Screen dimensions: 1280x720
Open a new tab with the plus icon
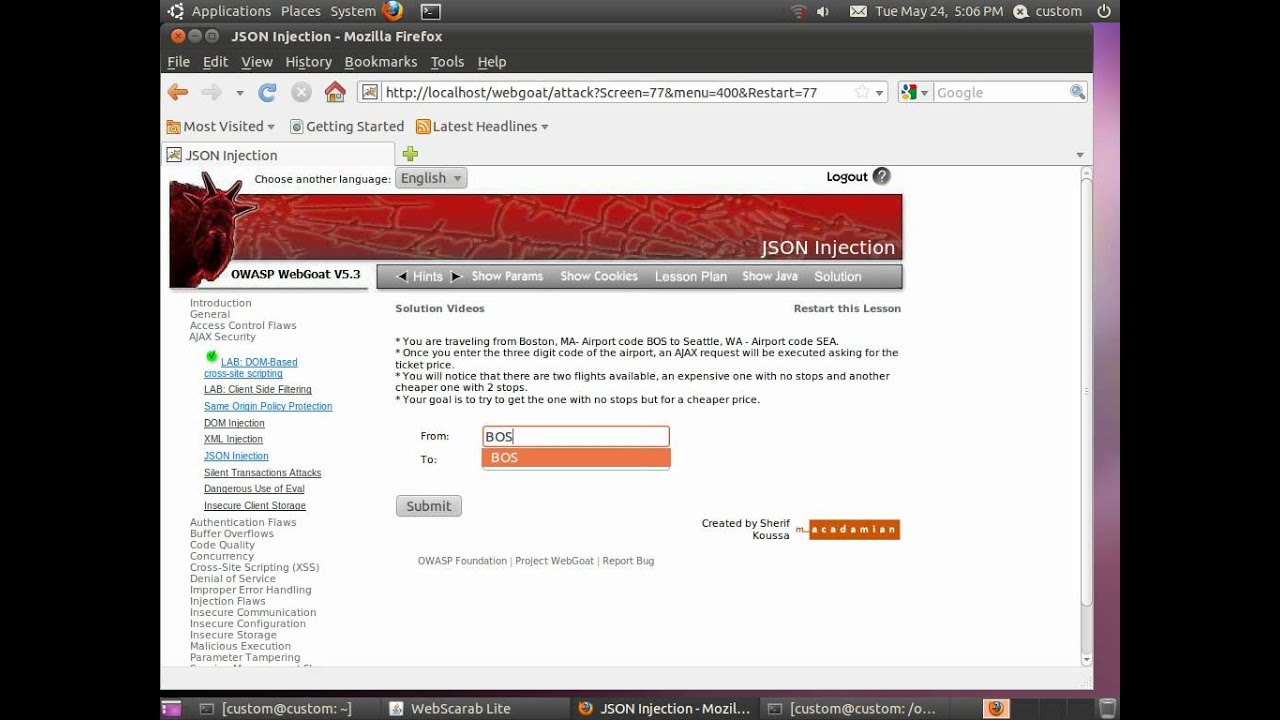tap(410, 154)
